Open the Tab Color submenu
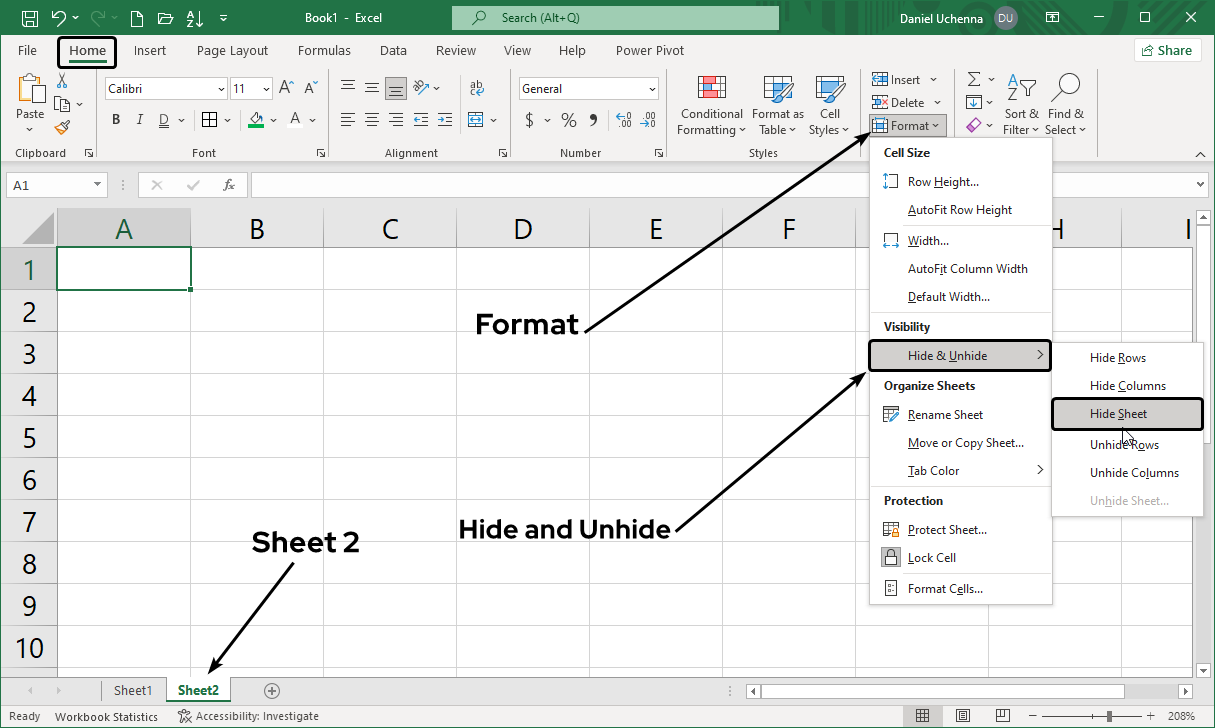Viewport: 1215px width, 728px height. (x=934, y=470)
